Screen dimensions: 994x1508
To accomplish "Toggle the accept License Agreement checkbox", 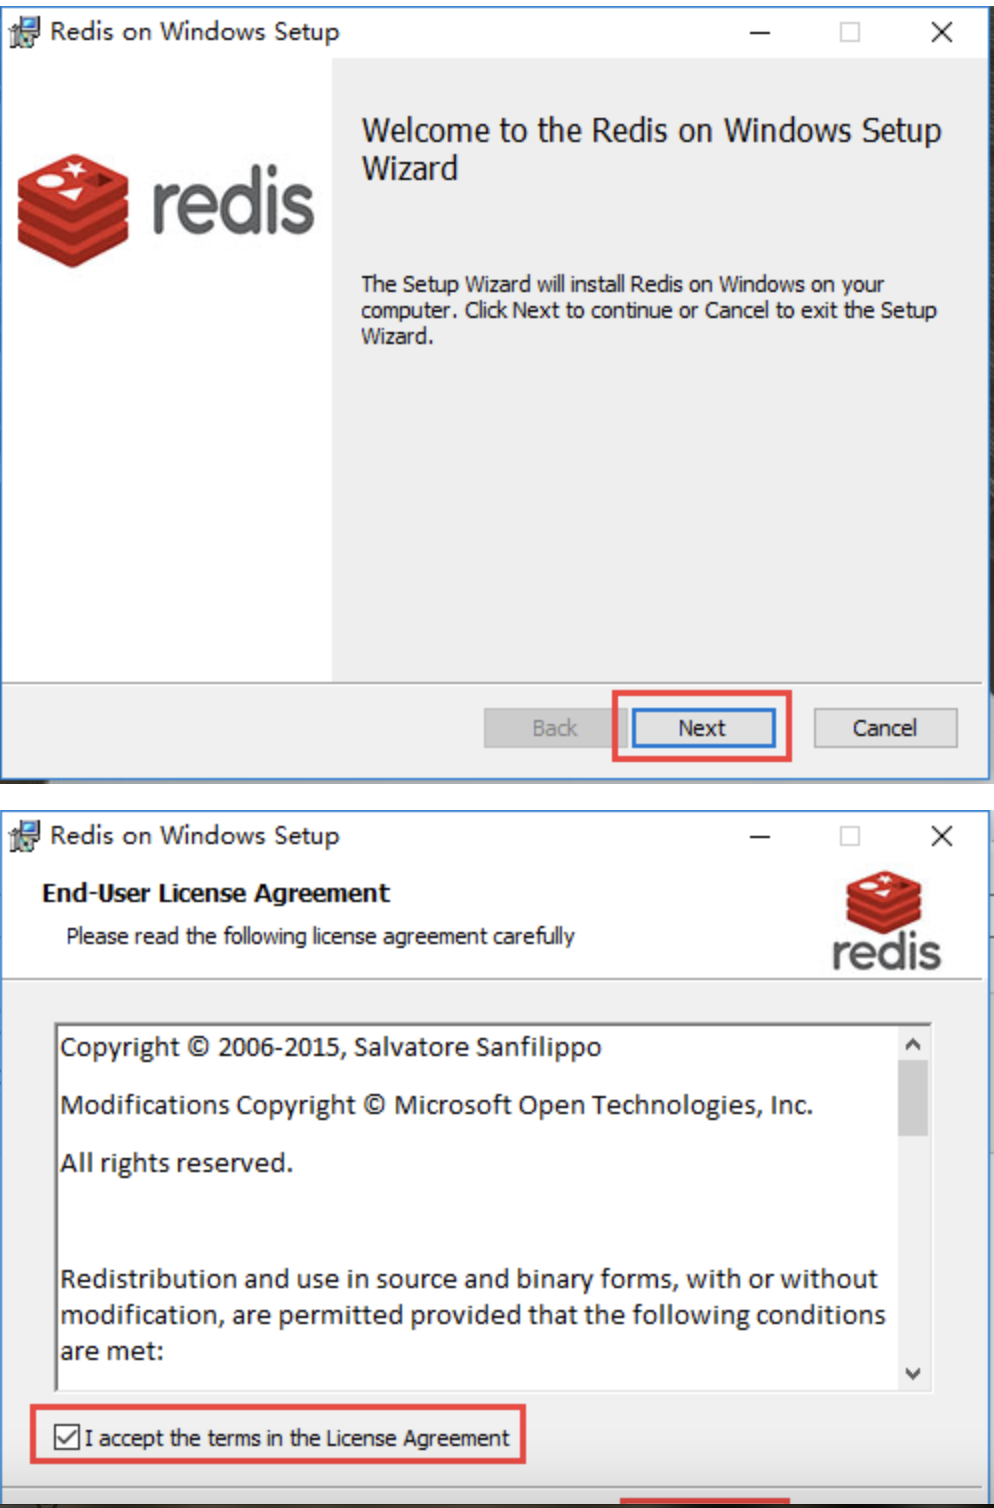I will click(x=67, y=1437).
